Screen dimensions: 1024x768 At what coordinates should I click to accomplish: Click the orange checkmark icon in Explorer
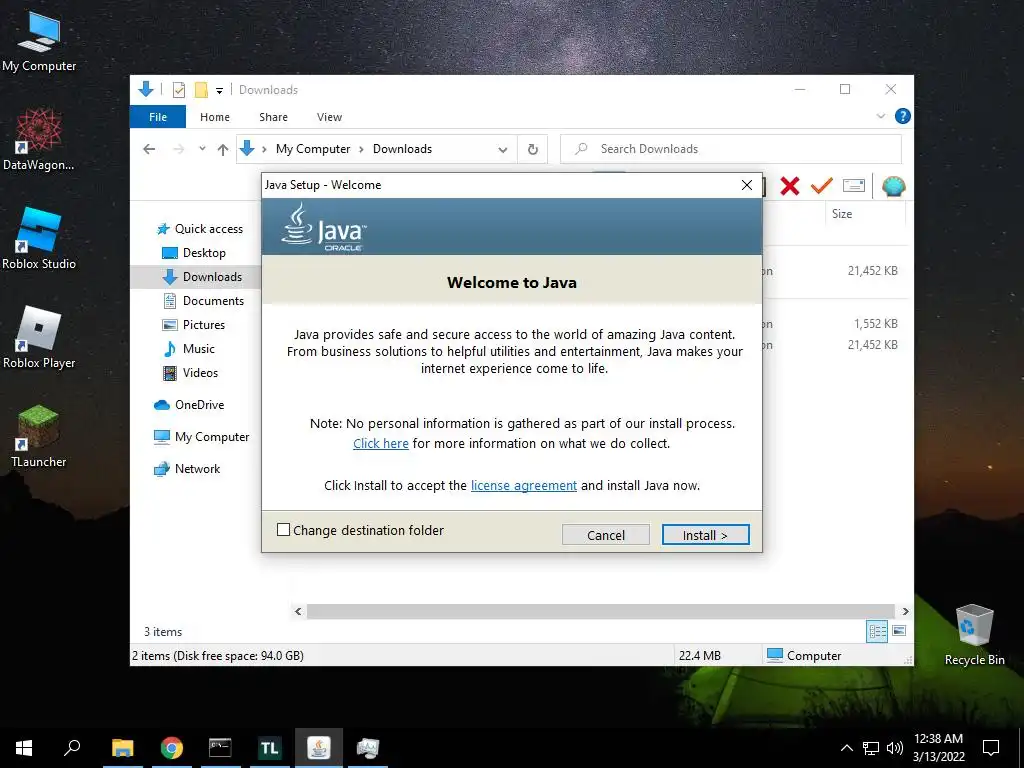[x=822, y=186]
